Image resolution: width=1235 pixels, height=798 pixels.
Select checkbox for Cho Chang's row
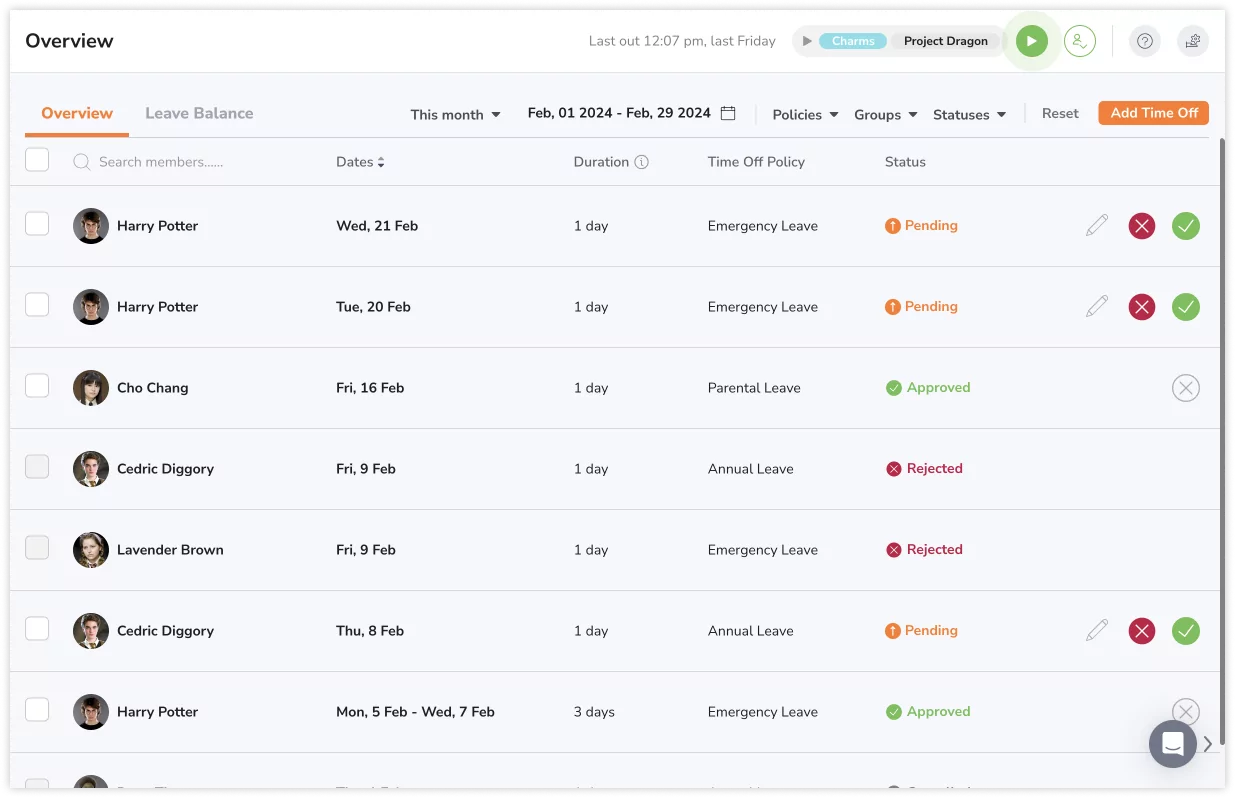37,386
